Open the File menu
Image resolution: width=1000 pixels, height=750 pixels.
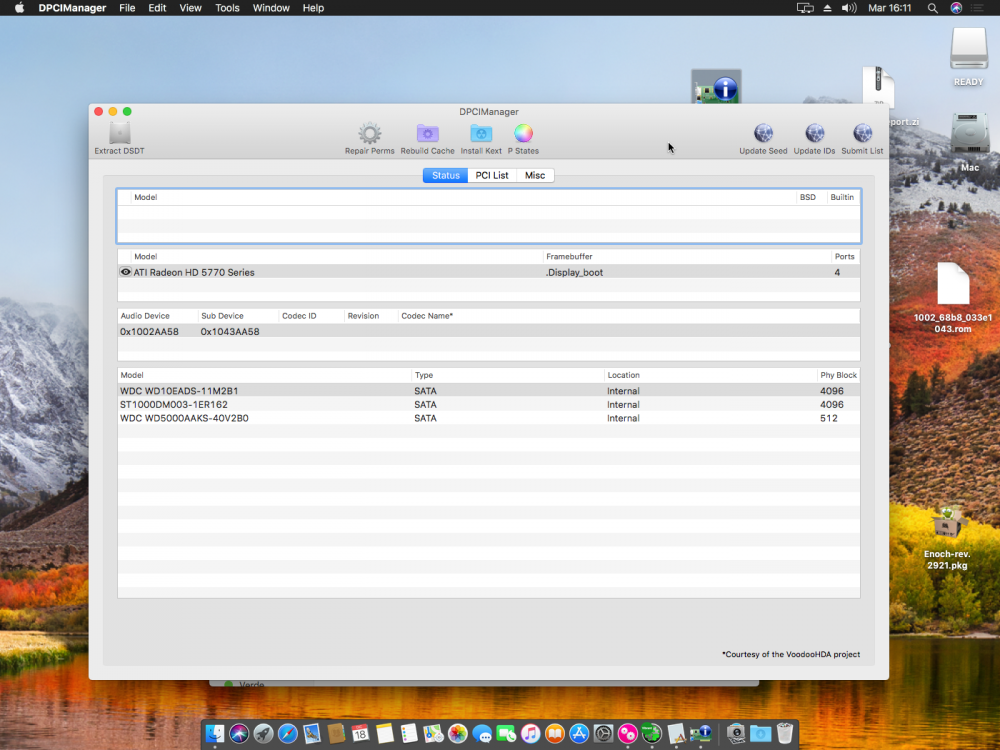pyautogui.click(x=127, y=8)
